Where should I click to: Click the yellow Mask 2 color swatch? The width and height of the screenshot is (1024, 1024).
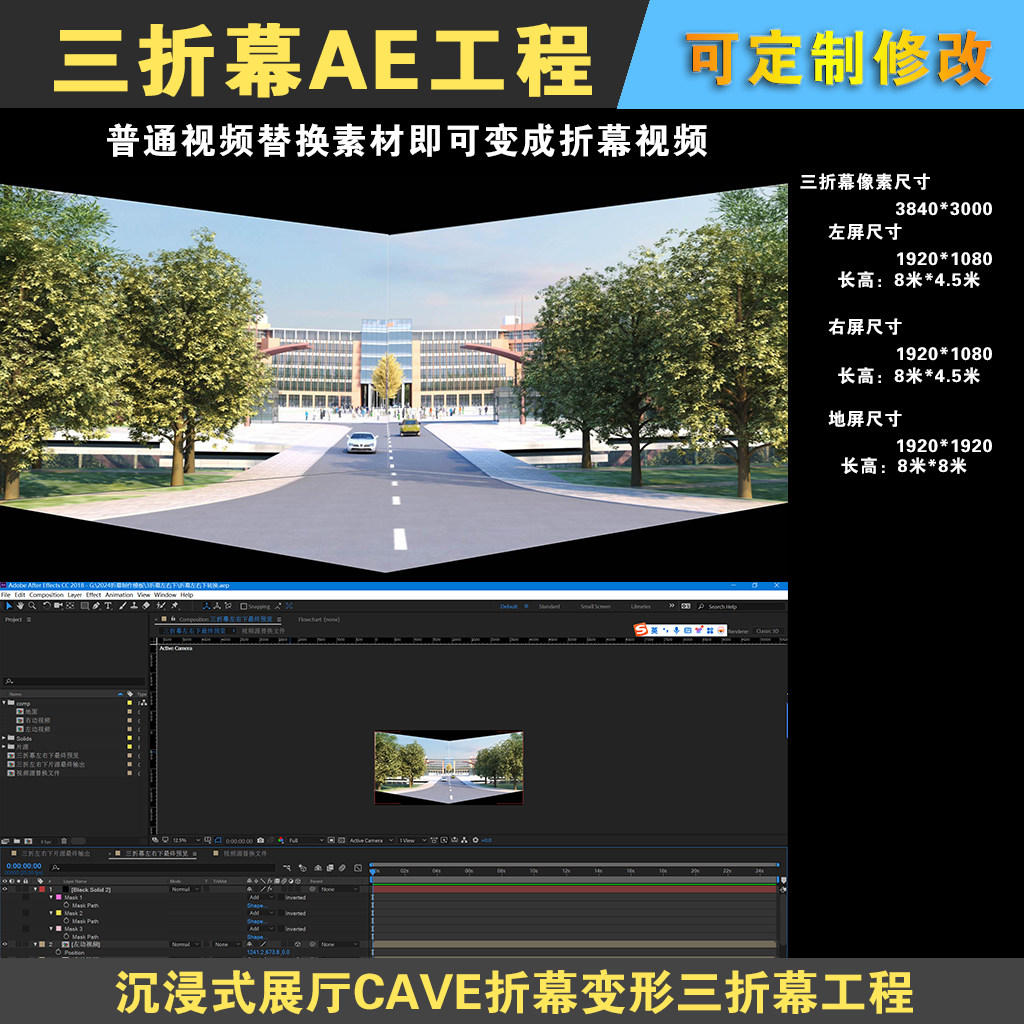coord(59,913)
